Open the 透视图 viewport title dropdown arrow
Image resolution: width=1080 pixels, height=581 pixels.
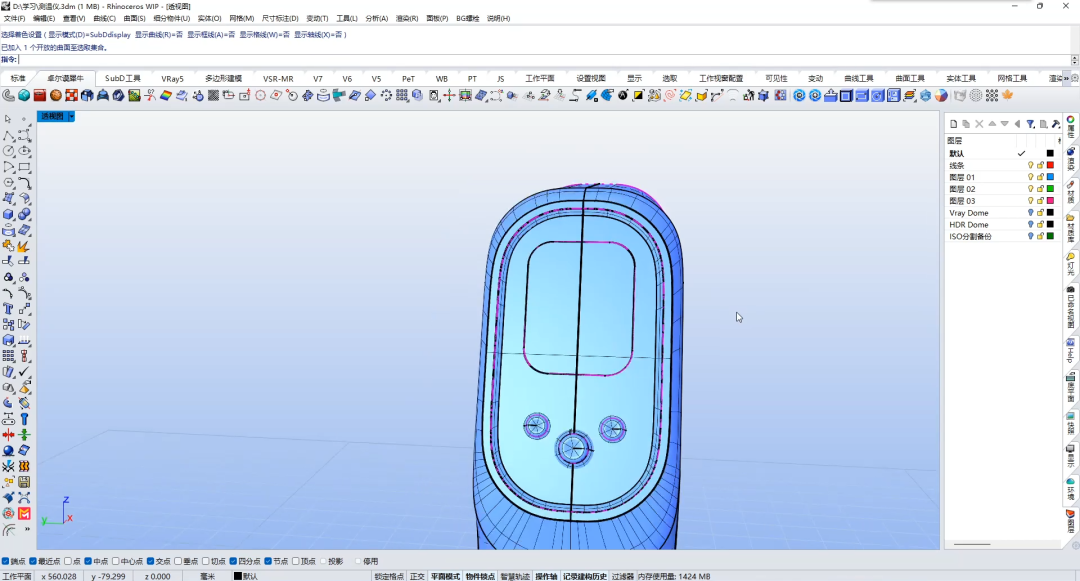72,116
